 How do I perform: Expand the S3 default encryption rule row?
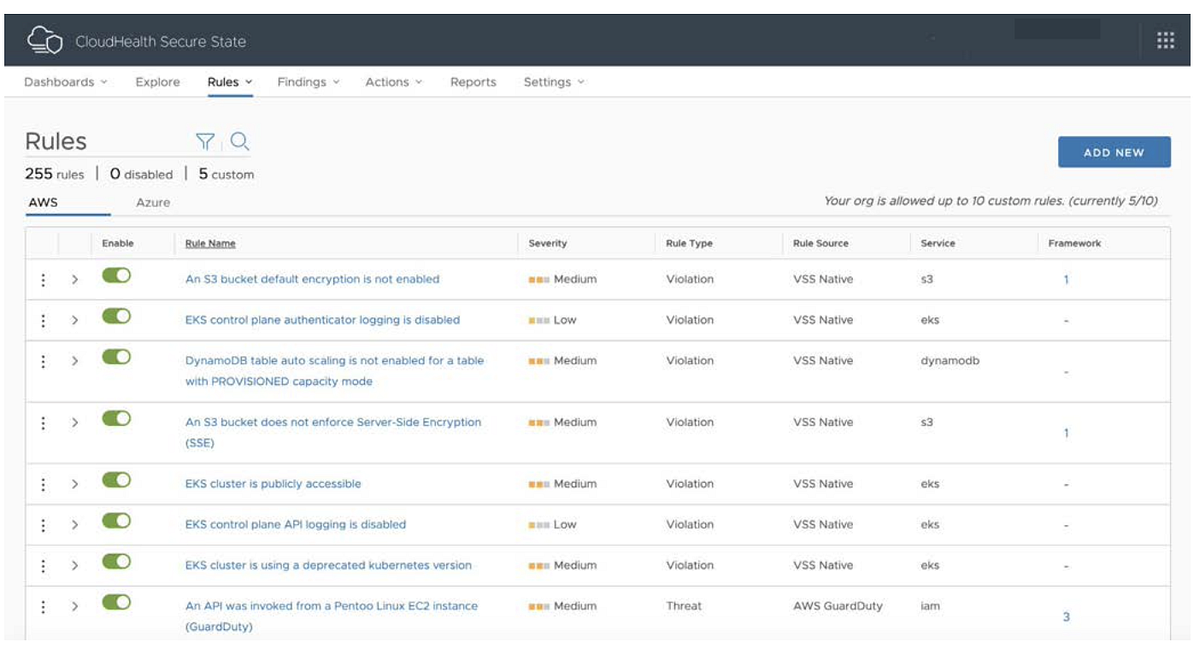click(75, 280)
